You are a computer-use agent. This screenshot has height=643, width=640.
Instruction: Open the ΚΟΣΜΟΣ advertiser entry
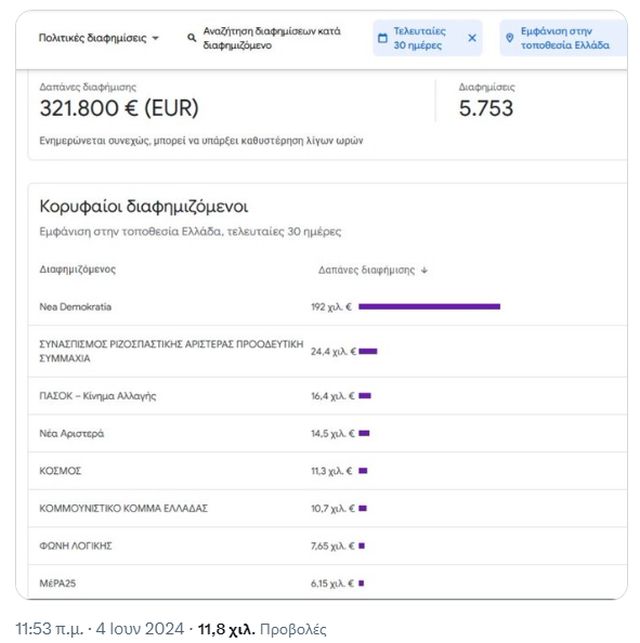pos(60,470)
